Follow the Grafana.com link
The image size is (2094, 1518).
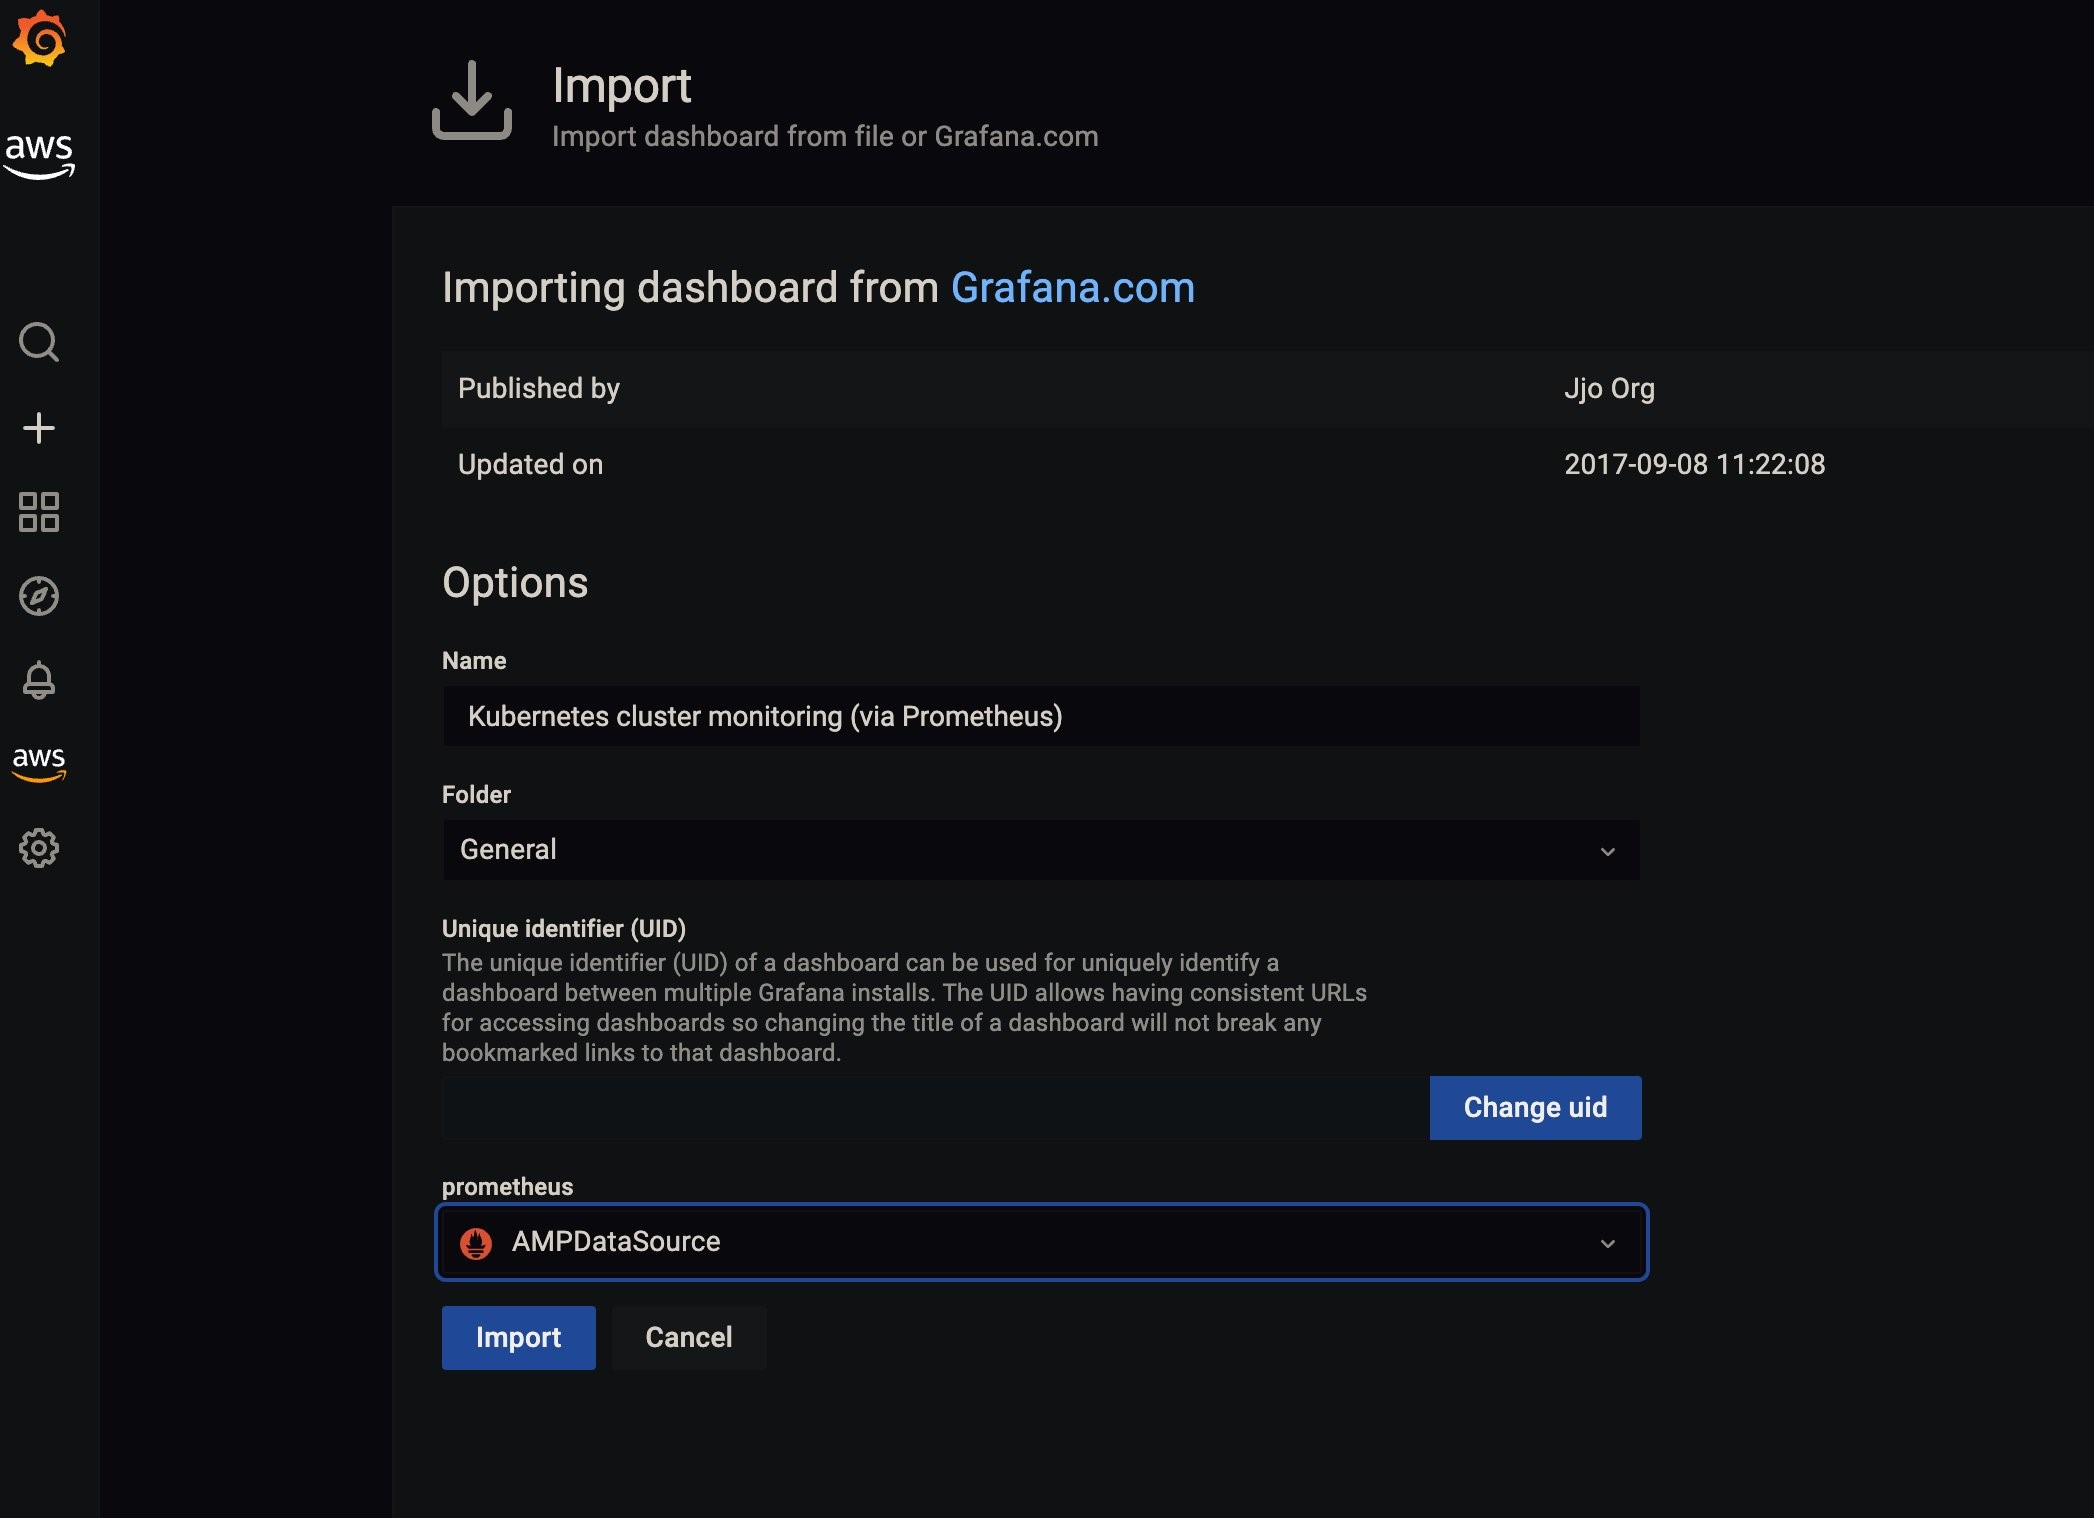point(1073,288)
